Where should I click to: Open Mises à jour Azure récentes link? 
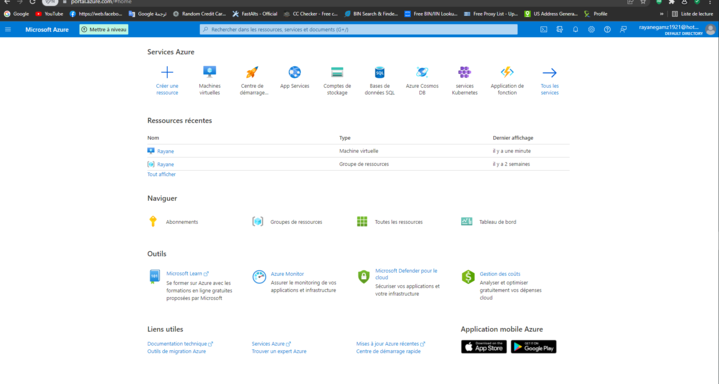tap(390, 344)
